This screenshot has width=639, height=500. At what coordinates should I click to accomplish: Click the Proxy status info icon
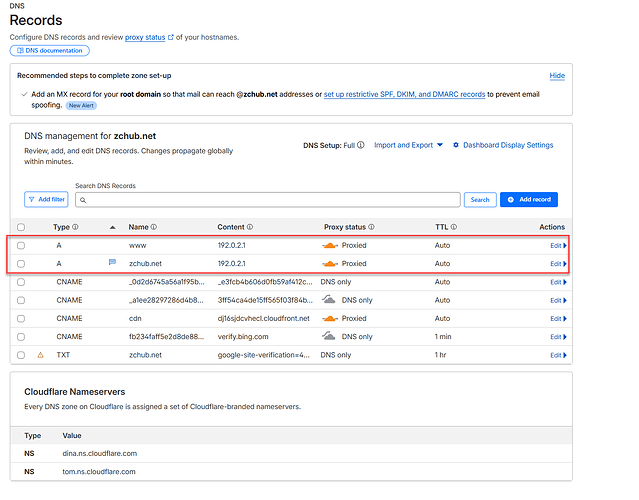pyautogui.click(x=371, y=227)
